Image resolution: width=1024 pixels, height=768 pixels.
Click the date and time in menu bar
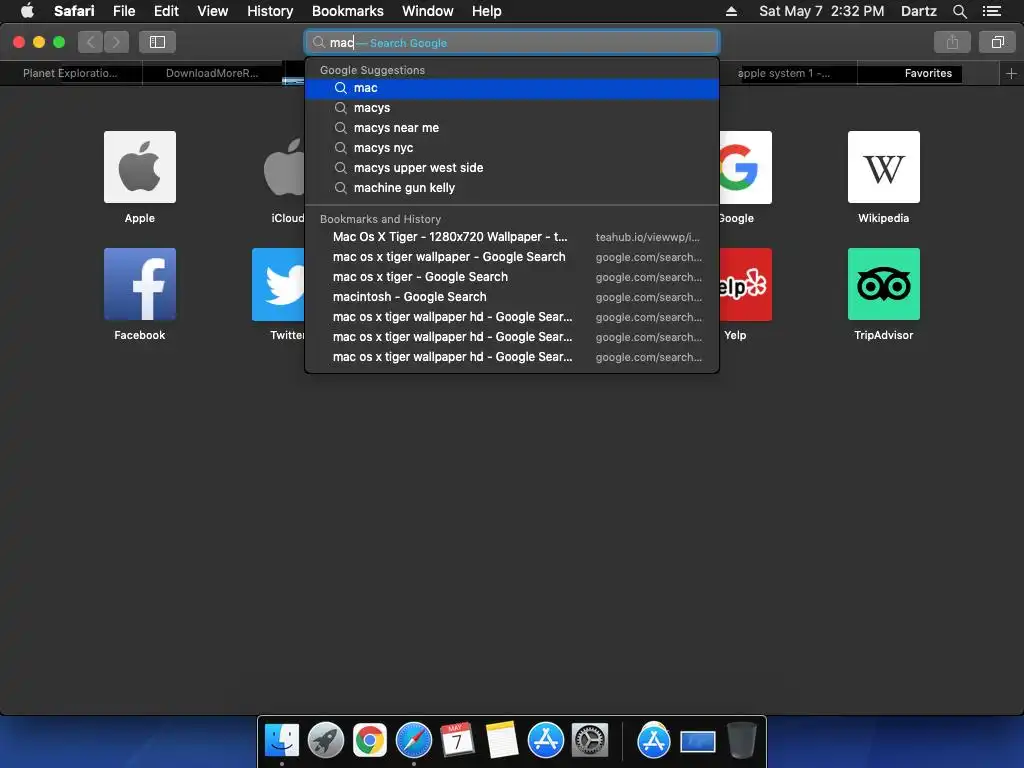pyautogui.click(x=822, y=11)
